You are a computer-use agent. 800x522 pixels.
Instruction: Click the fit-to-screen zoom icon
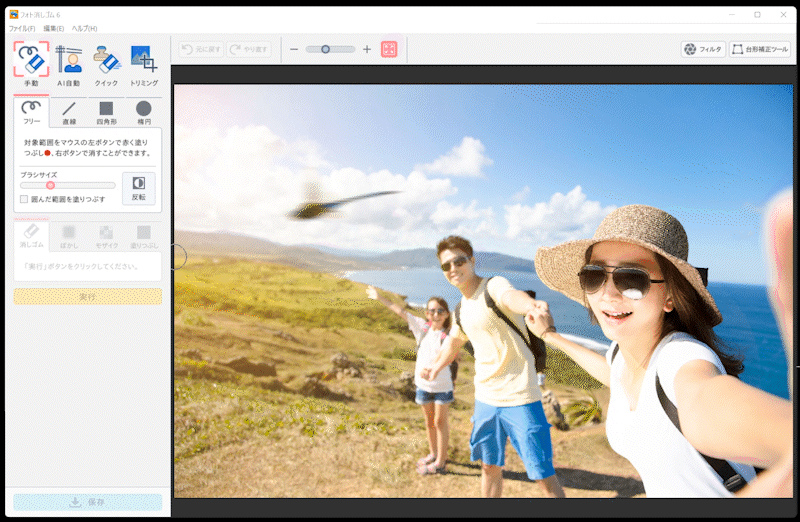coord(389,49)
